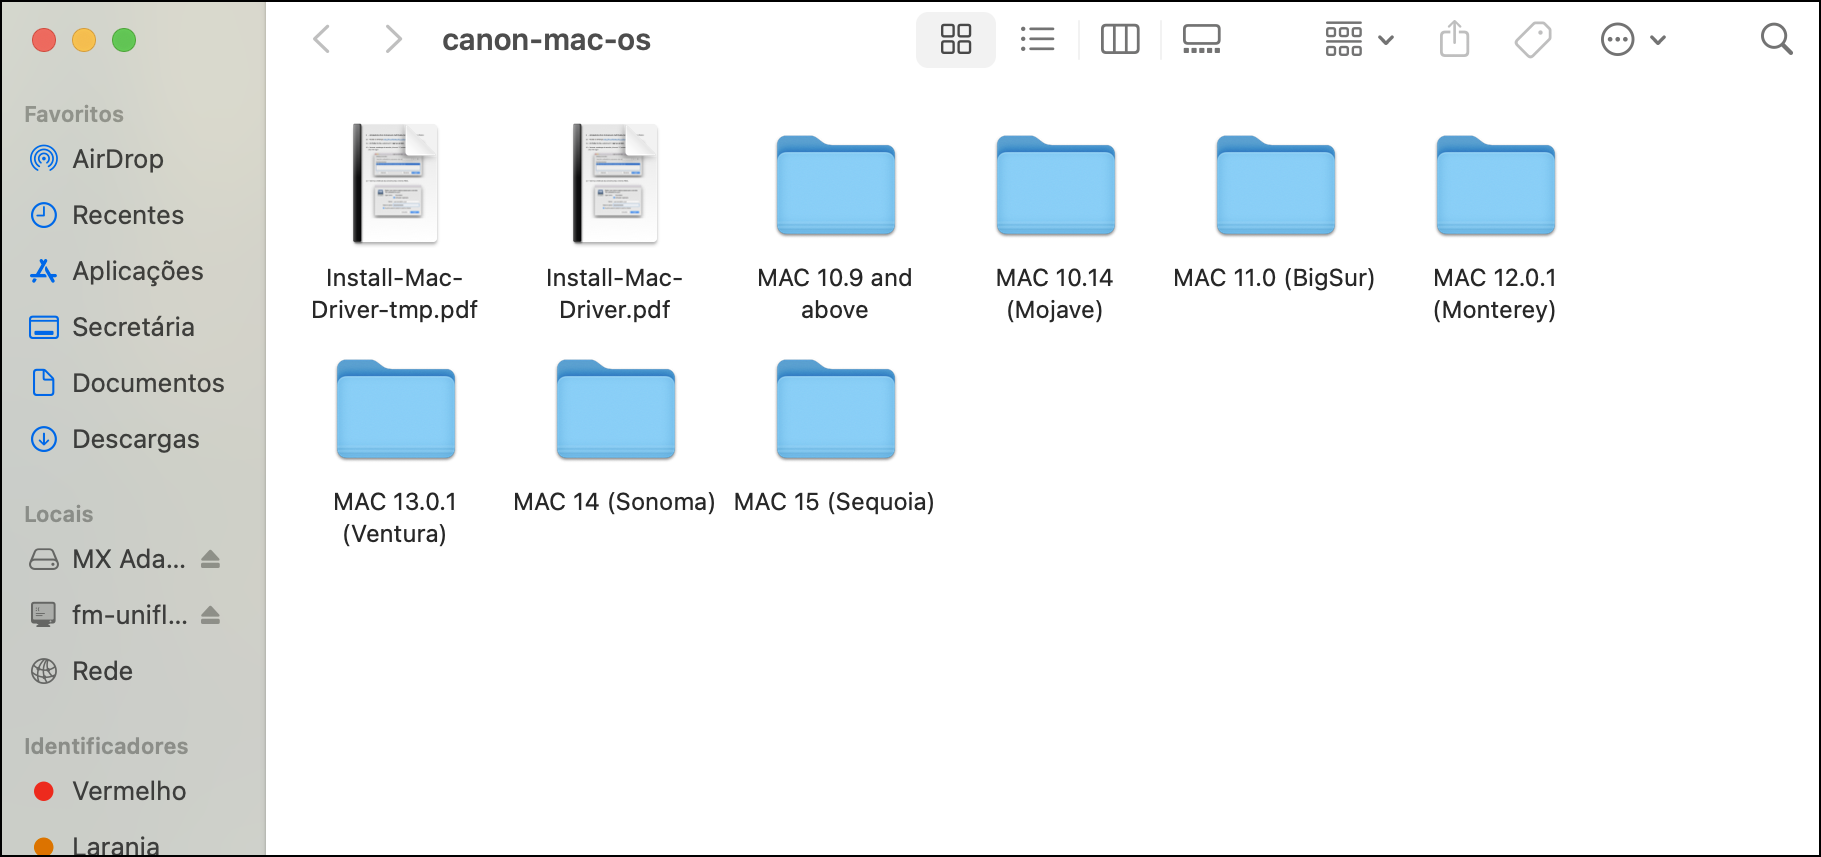The image size is (1821, 857).
Task: Select the MAC 15 (Sequoia) folder
Action: pyautogui.click(x=835, y=436)
